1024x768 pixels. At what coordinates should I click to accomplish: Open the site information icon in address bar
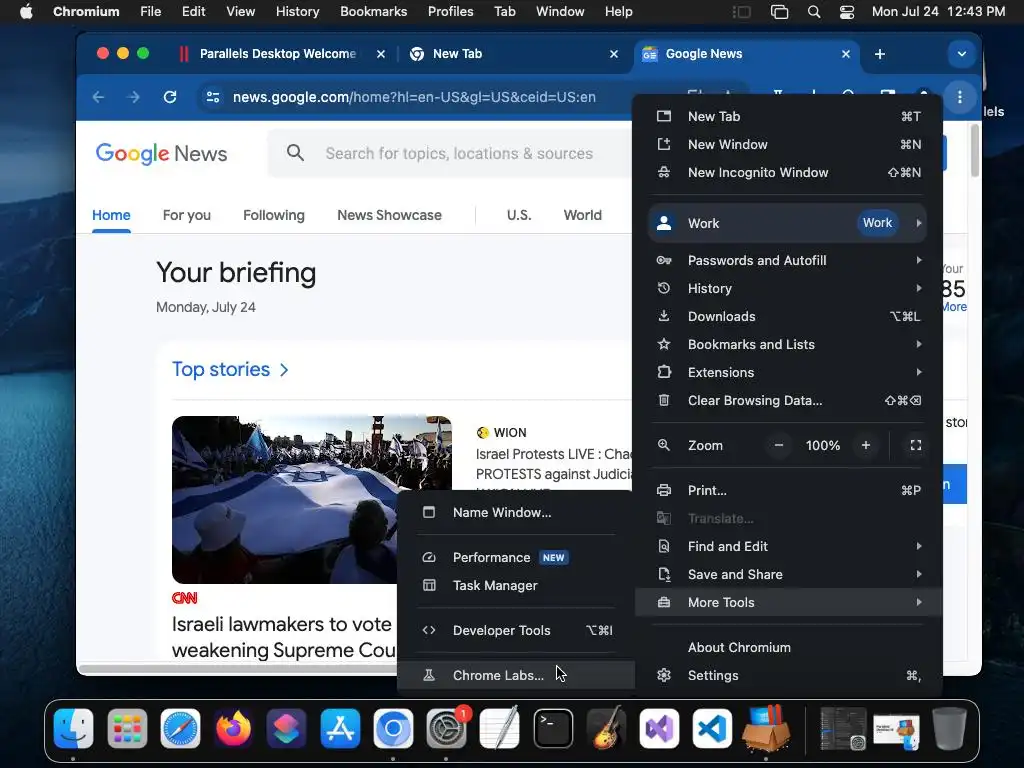coord(213,97)
